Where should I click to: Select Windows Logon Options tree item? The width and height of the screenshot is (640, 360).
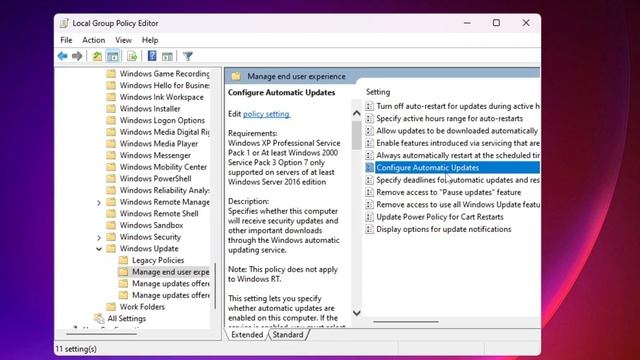pyautogui.click(x=162, y=120)
